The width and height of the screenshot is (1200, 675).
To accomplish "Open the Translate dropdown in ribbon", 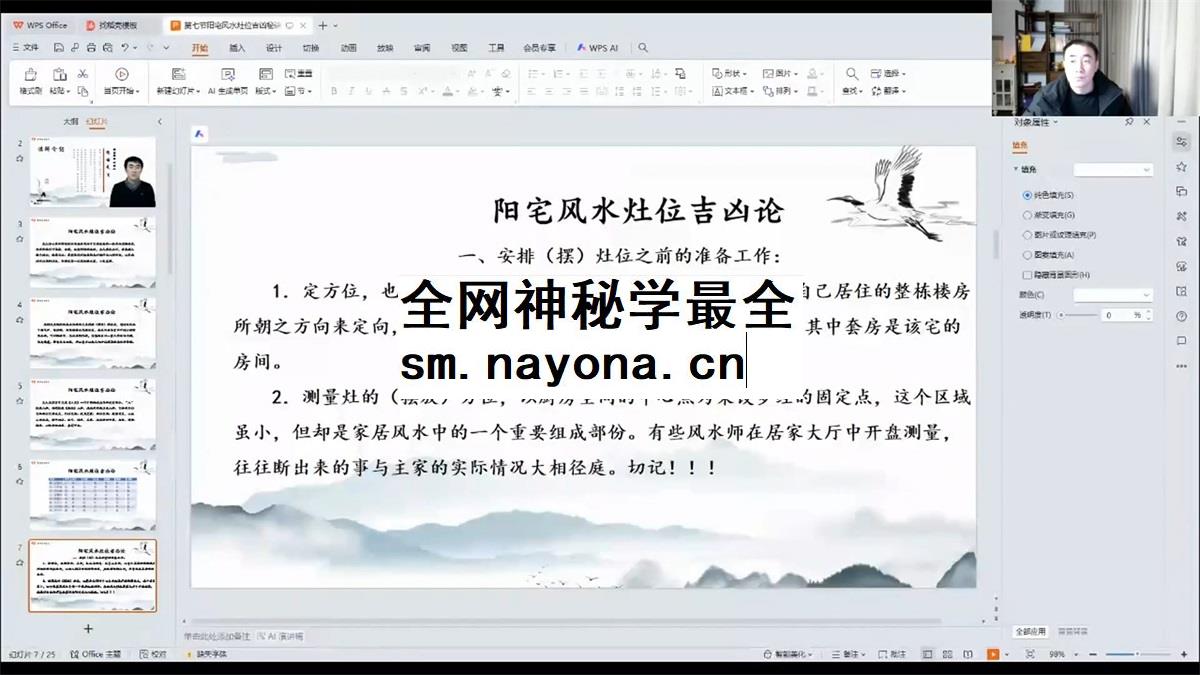I will 888,91.
